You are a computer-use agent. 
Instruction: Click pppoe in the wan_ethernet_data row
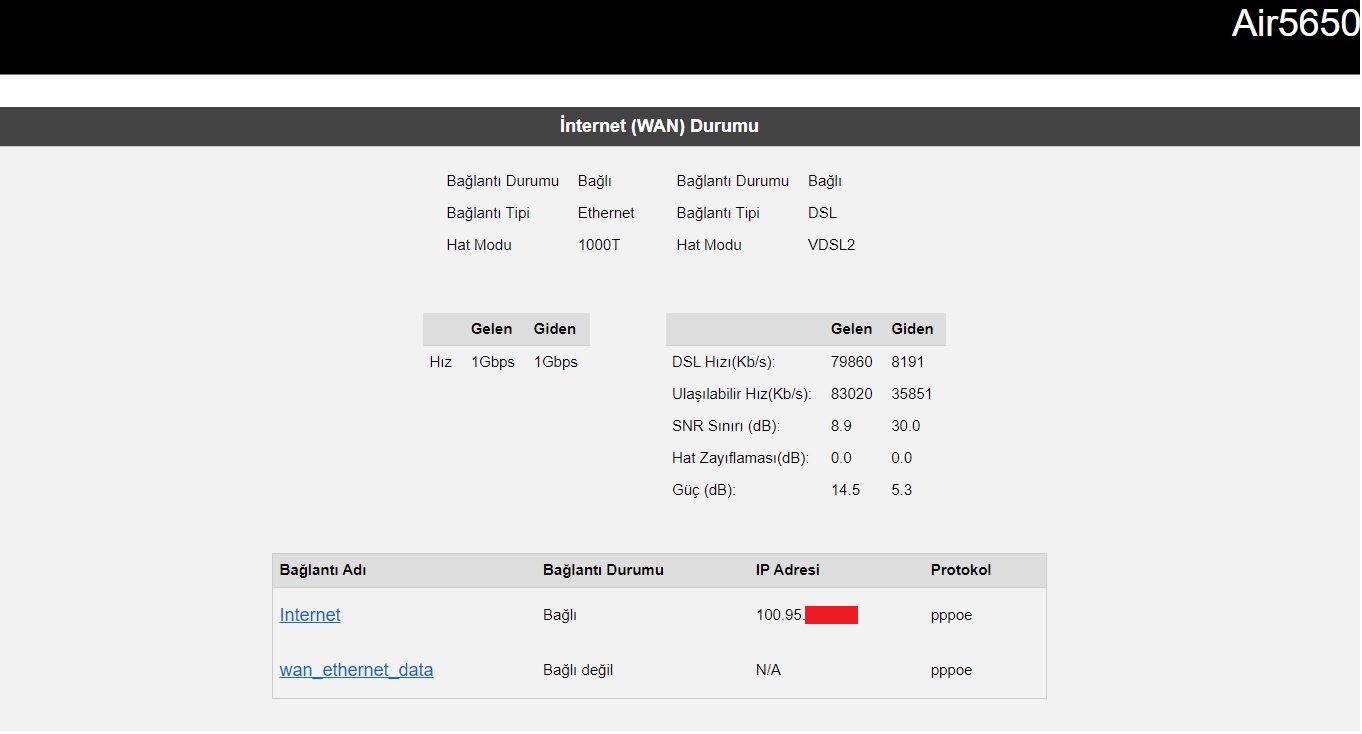point(951,670)
